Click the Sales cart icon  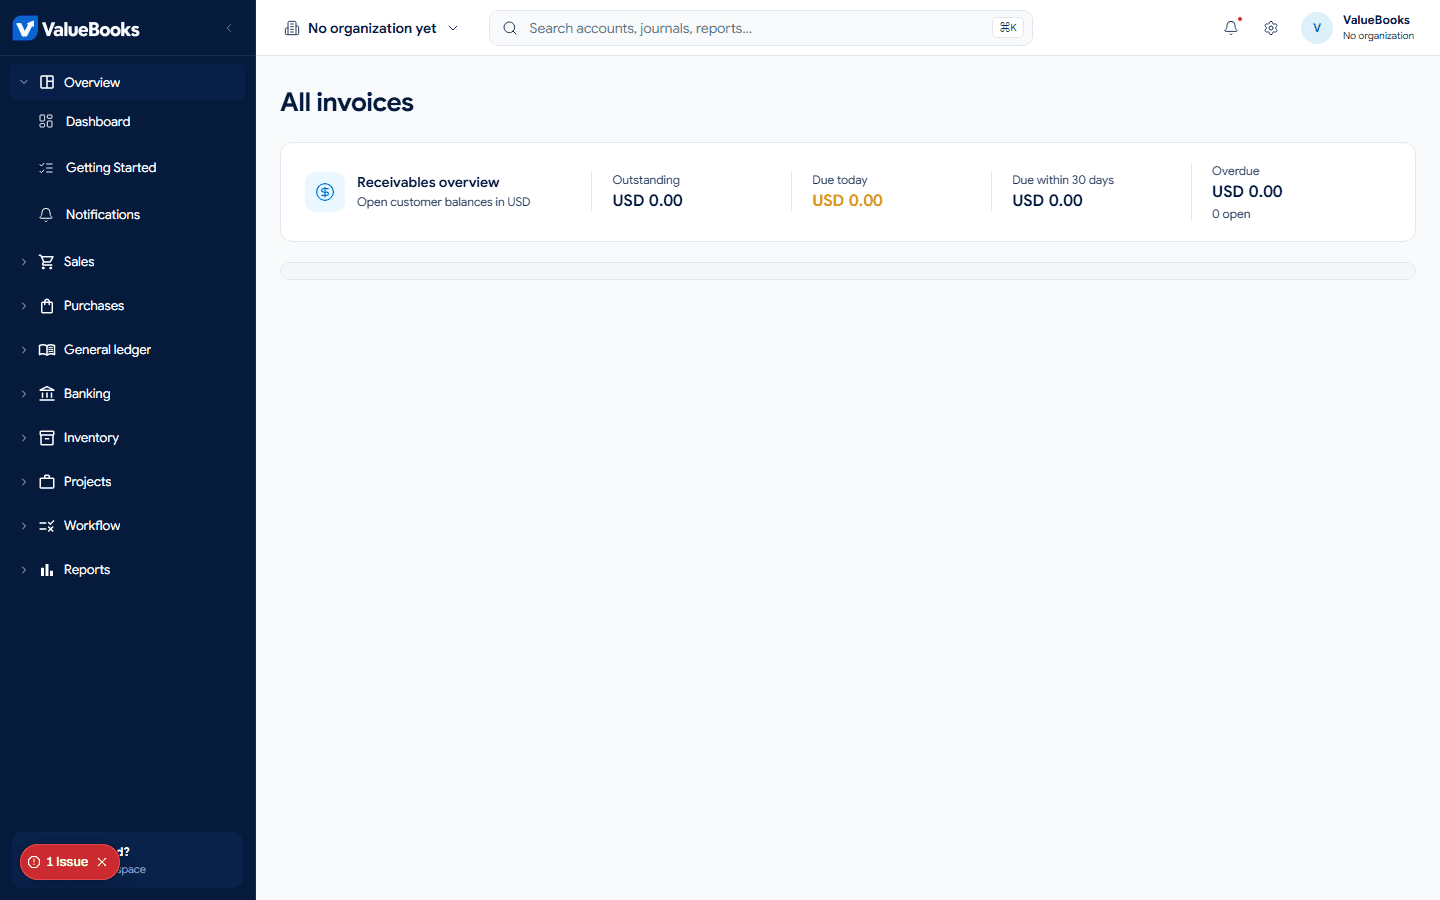[47, 262]
